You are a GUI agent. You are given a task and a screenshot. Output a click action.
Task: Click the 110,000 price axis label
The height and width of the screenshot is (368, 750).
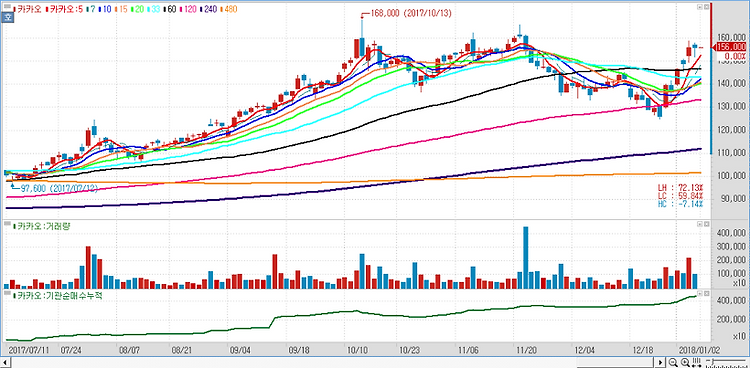[733, 153]
